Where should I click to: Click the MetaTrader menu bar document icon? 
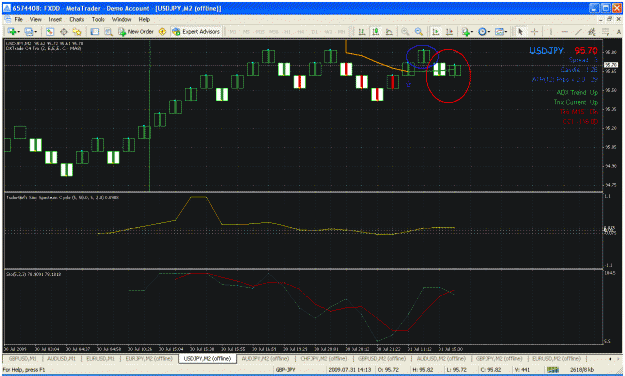tap(7, 19)
